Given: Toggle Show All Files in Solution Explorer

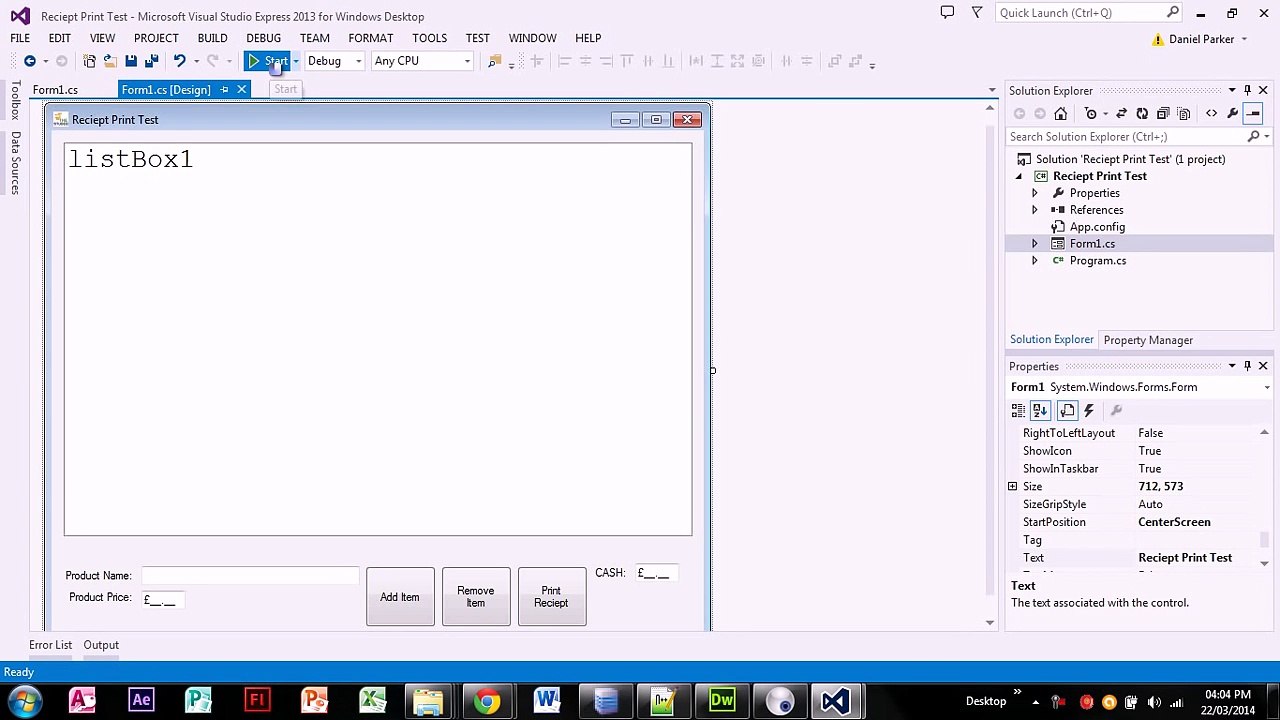Looking at the screenshot, I should [1183, 114].
